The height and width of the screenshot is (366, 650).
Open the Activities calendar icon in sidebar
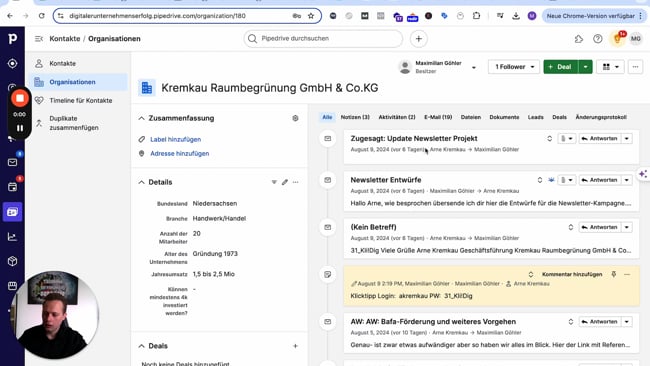(12, 187)
